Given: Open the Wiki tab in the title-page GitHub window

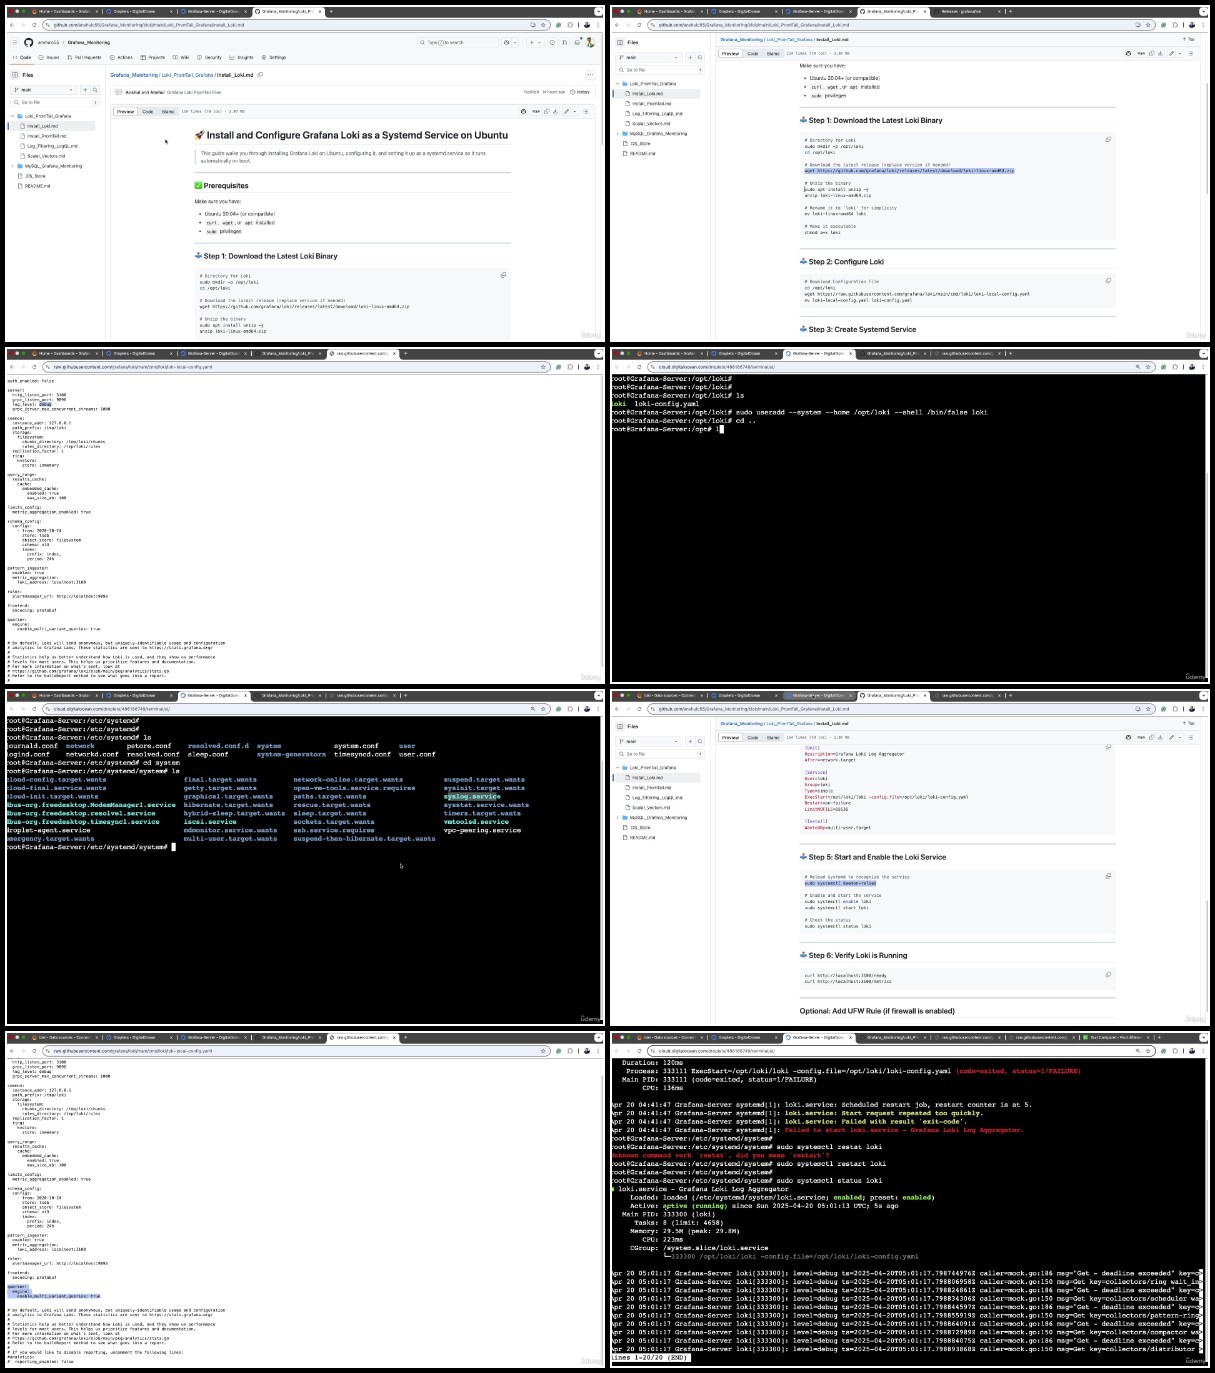Looking at the screenshot, I should point(181,57).
